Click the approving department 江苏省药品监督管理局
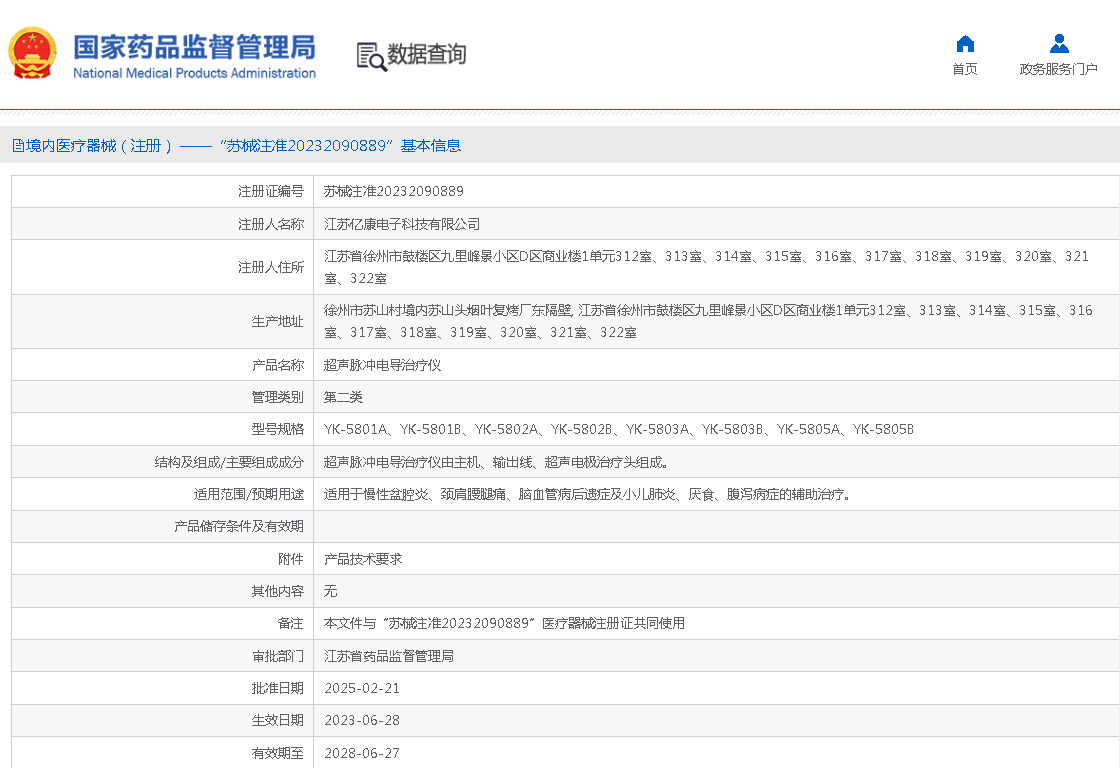 (389, 656)
